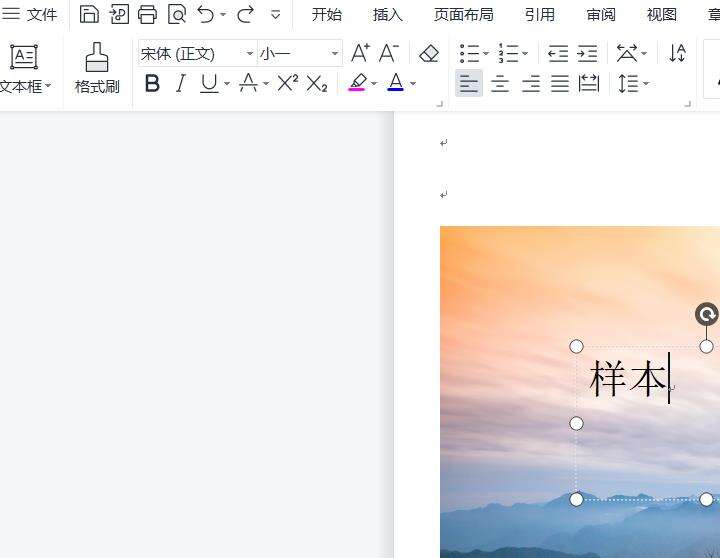Apply bulleted list
720x558 pixels.
(x=469, y=54)
